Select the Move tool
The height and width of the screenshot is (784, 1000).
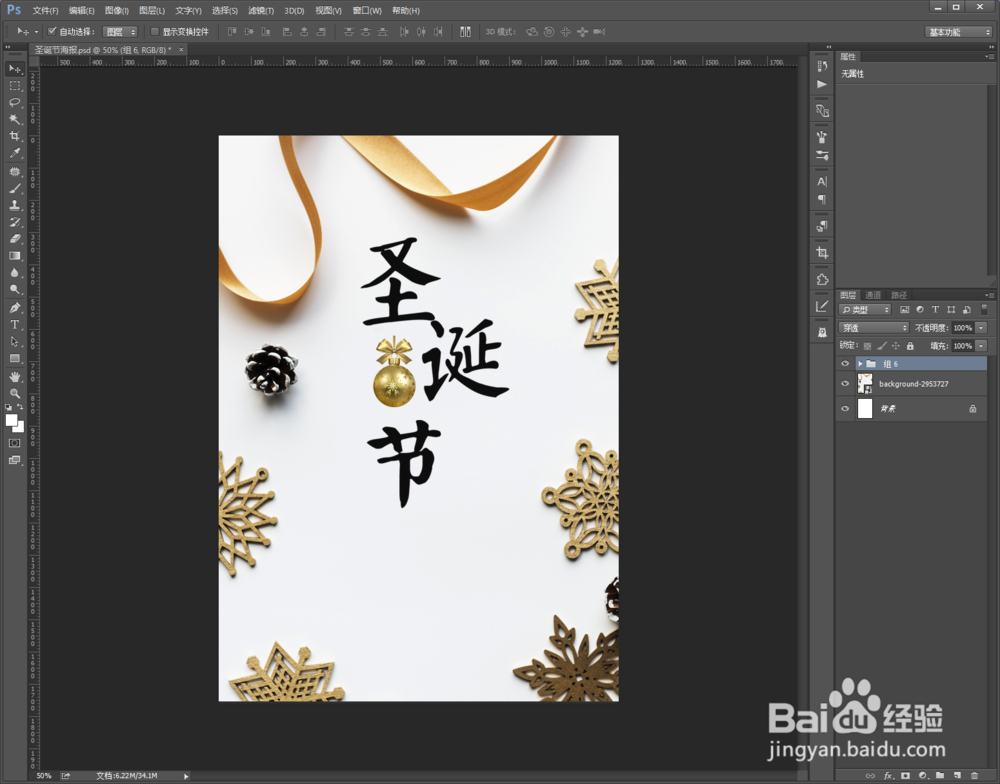tap(13, 68)
